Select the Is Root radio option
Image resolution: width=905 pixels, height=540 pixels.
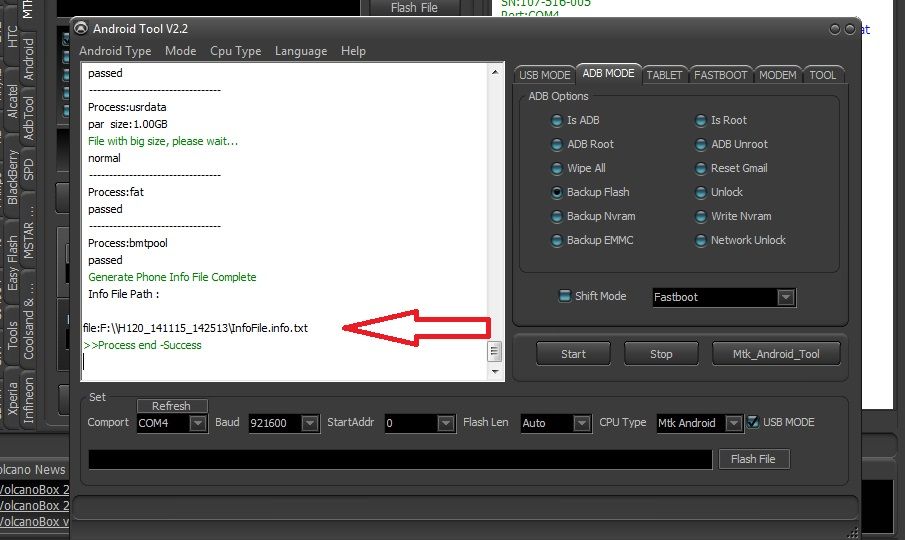[701, 121]
